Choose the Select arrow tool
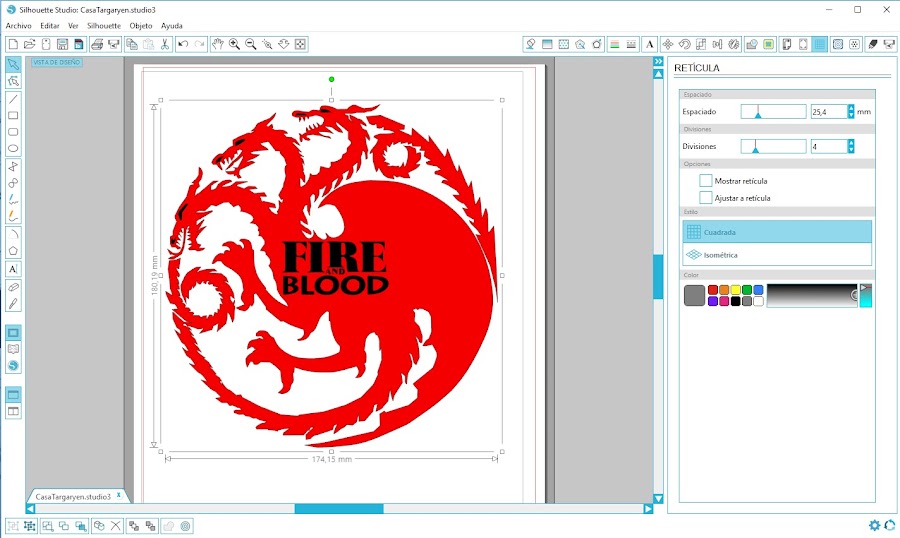The width and height of the screenshot is (900, 538). point(13,64)
